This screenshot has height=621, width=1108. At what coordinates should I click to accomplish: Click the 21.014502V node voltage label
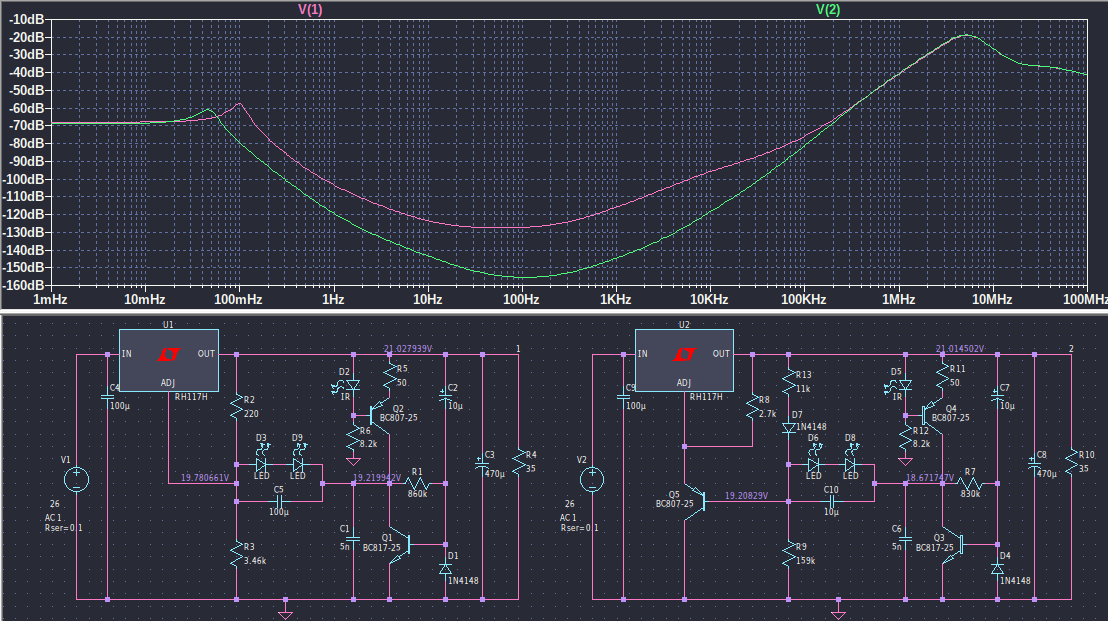960,348
